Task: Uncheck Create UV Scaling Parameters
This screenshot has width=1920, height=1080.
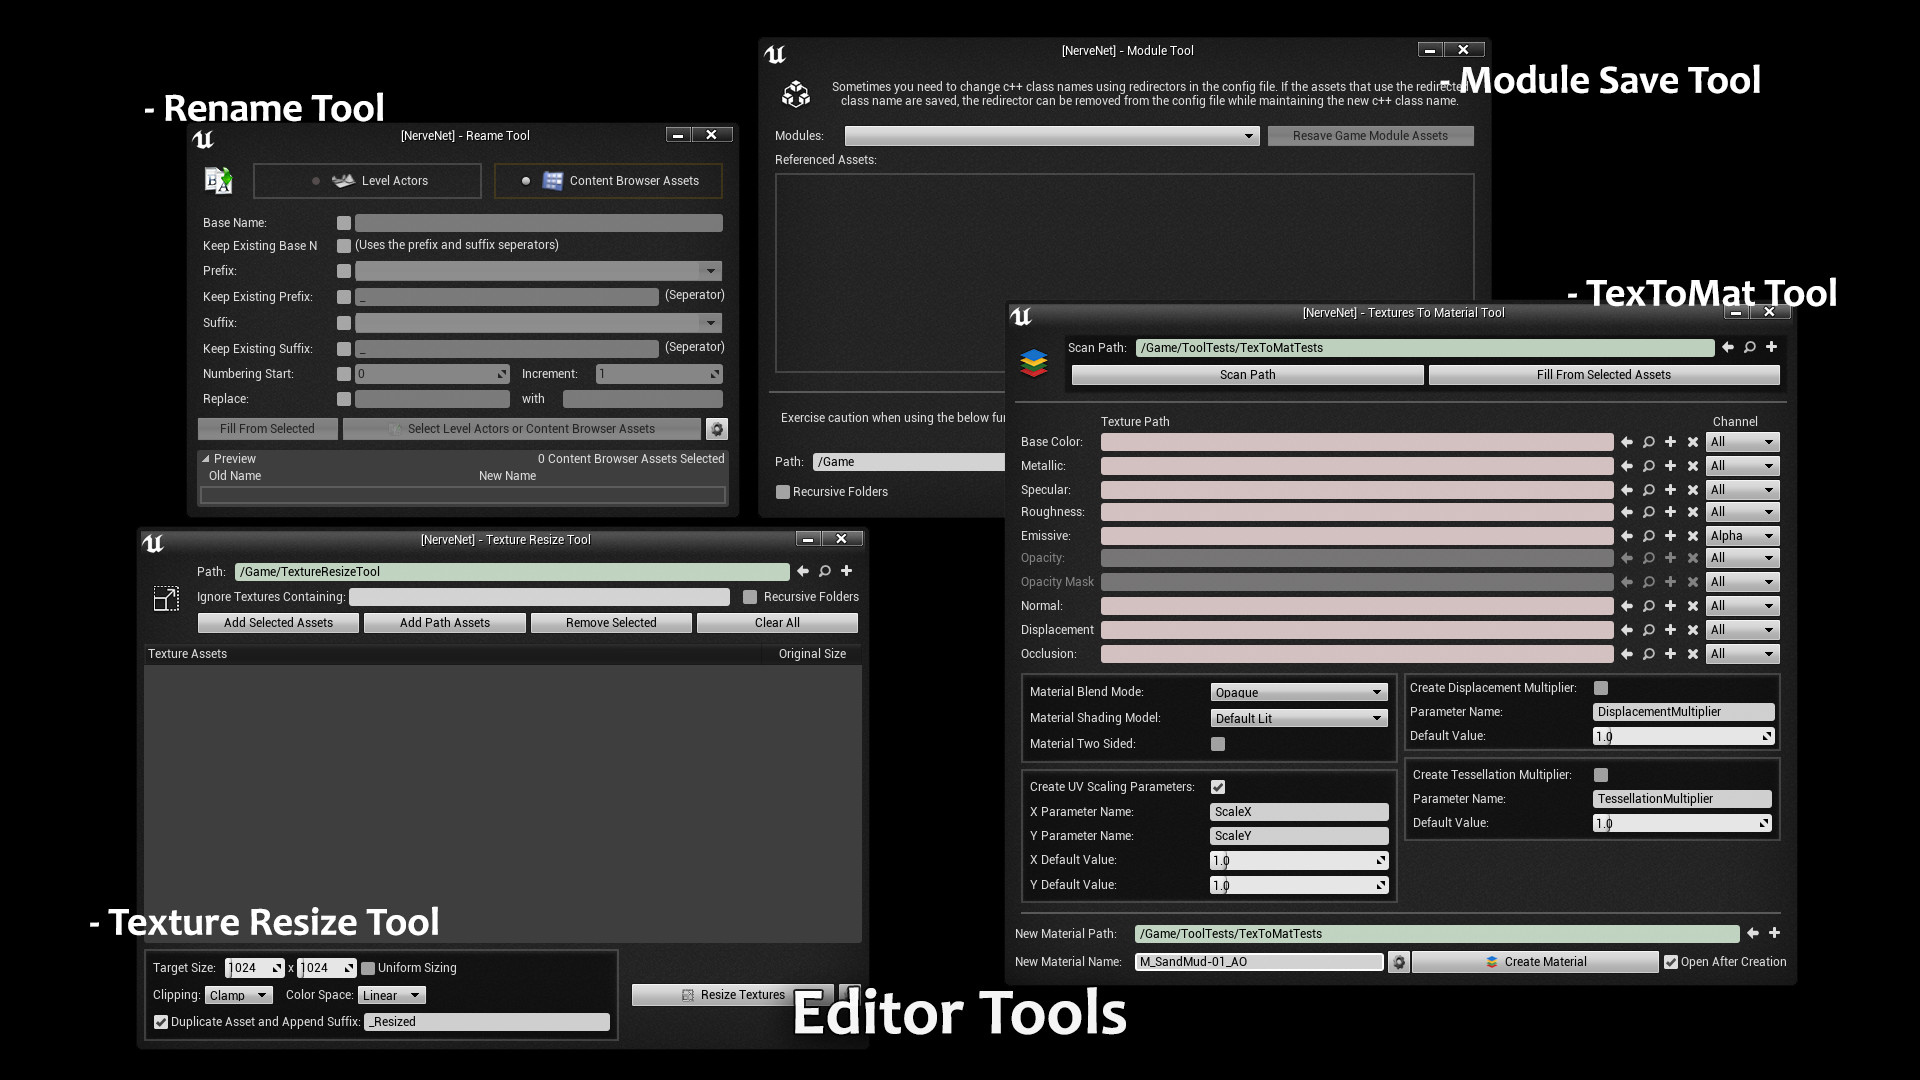Action: [1218, 787]
